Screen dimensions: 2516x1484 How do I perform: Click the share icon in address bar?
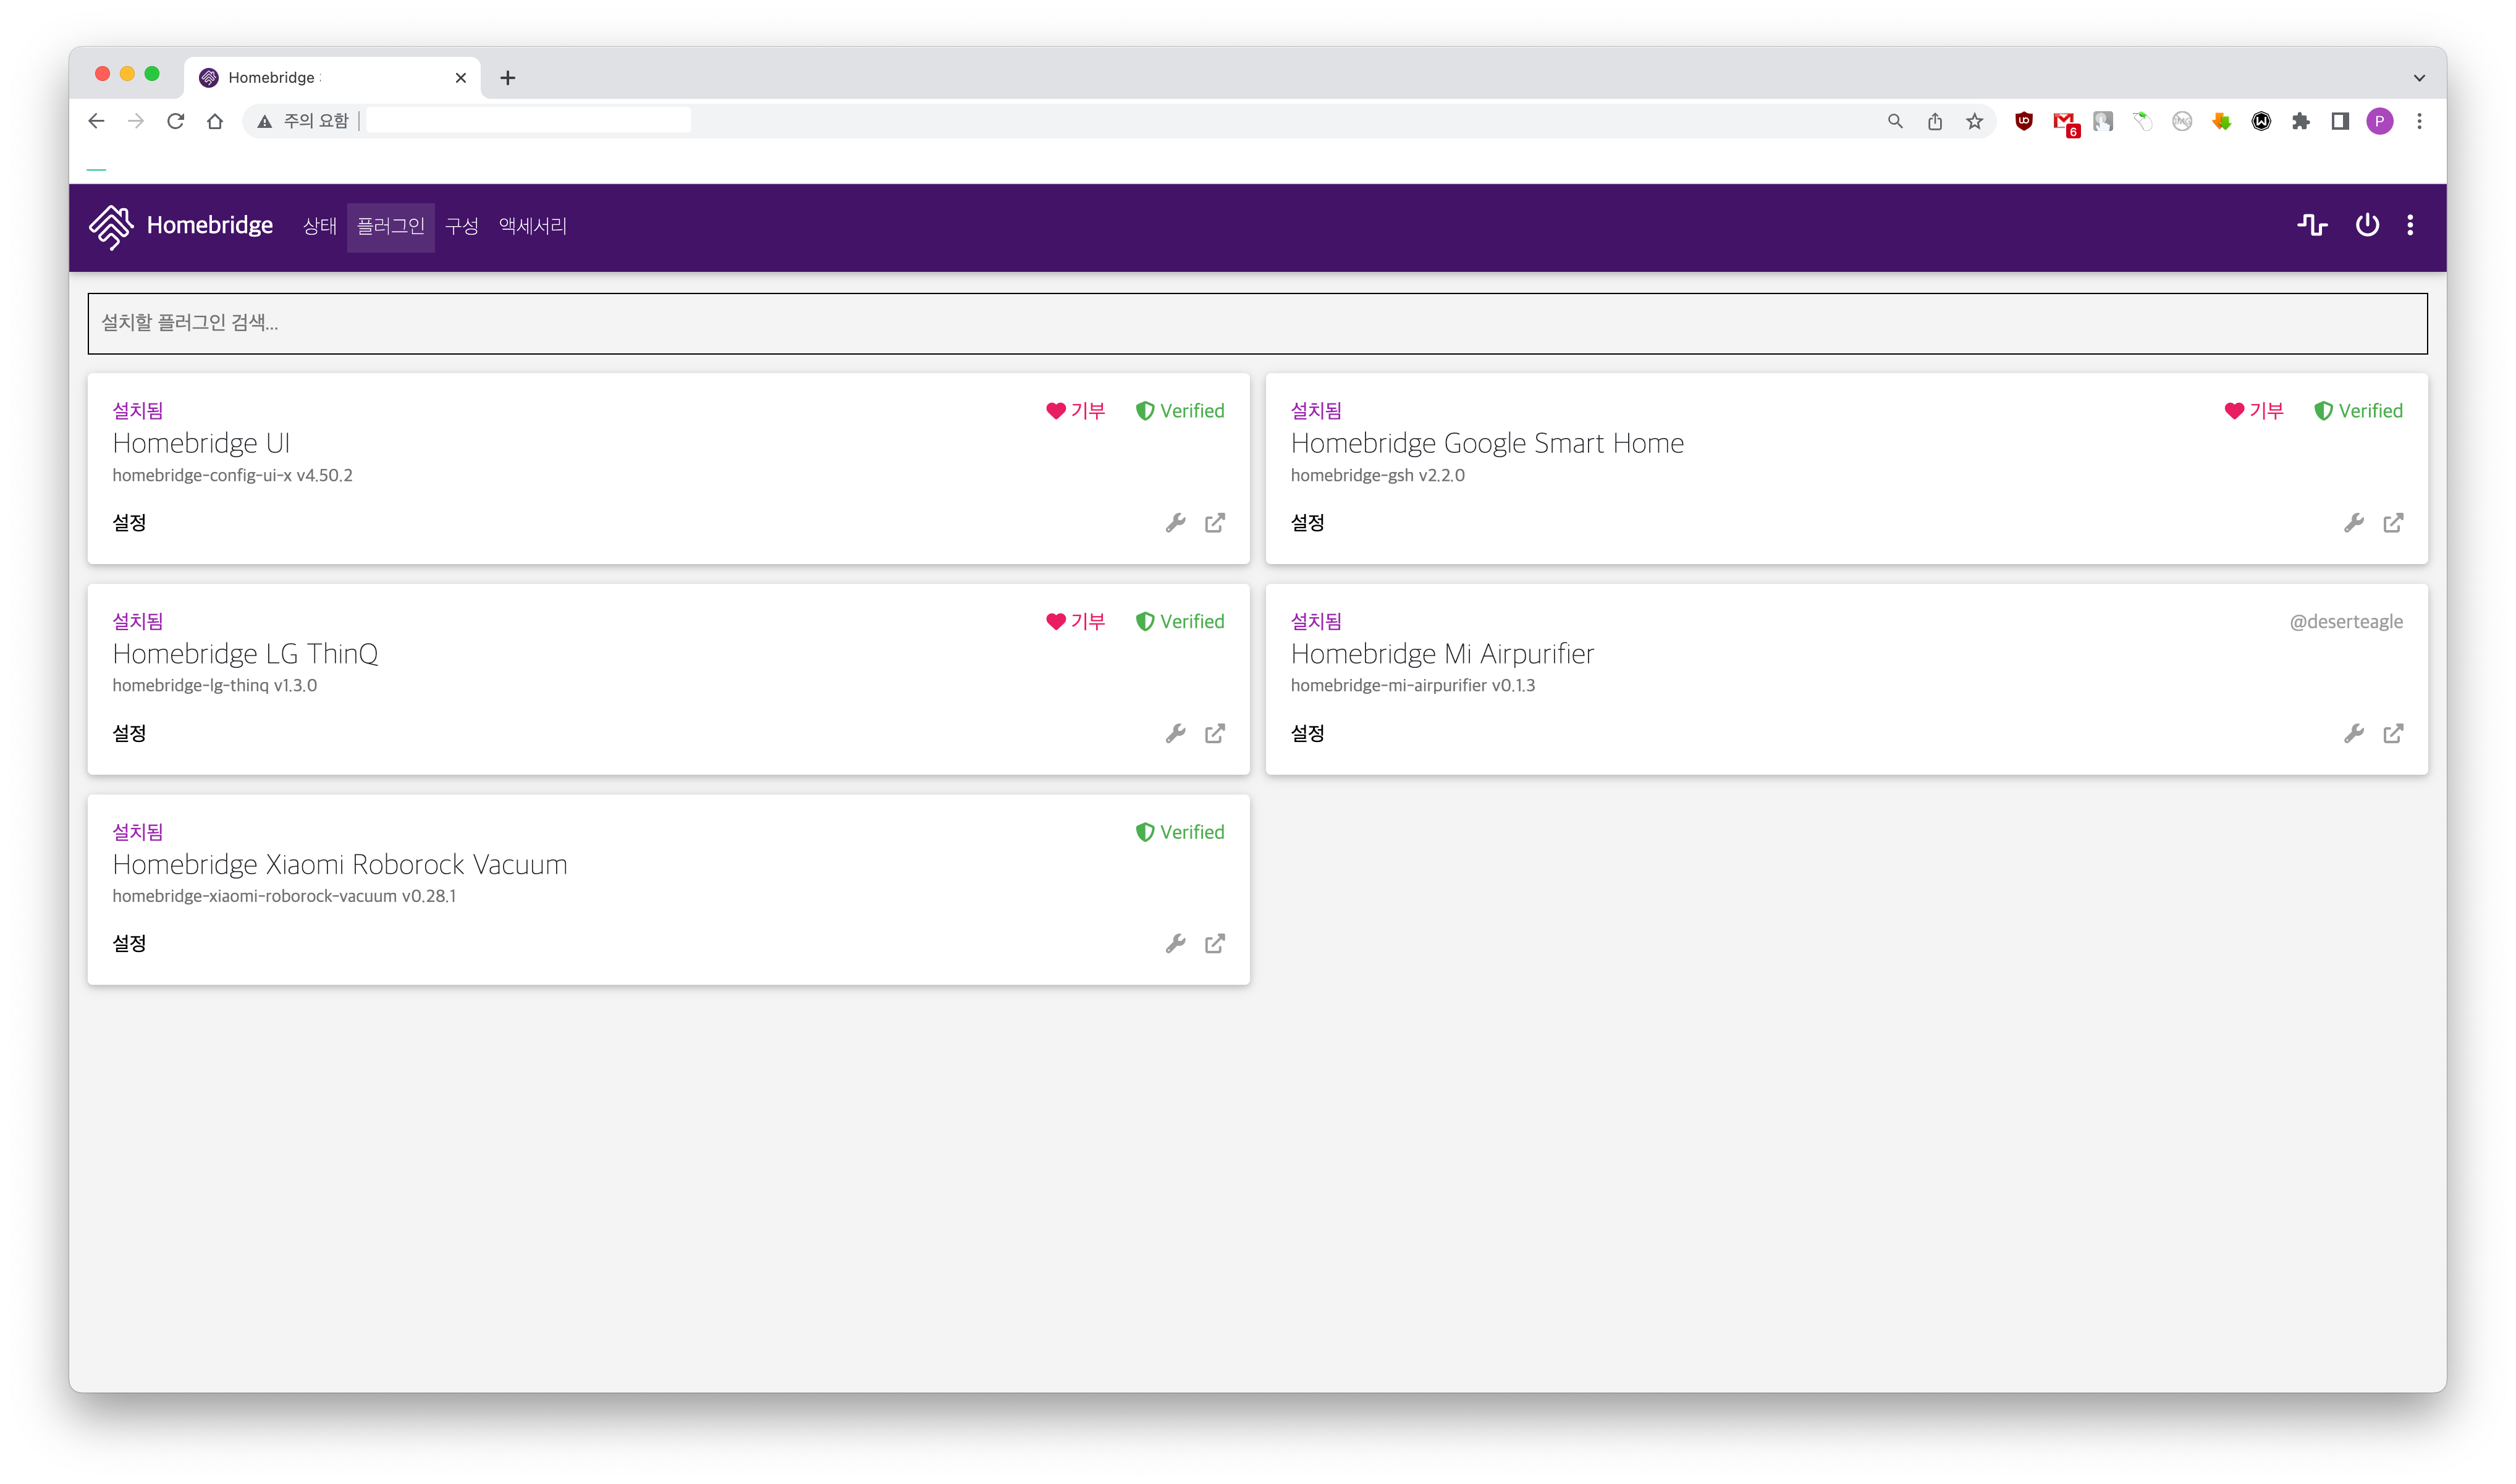(1935, 121)
